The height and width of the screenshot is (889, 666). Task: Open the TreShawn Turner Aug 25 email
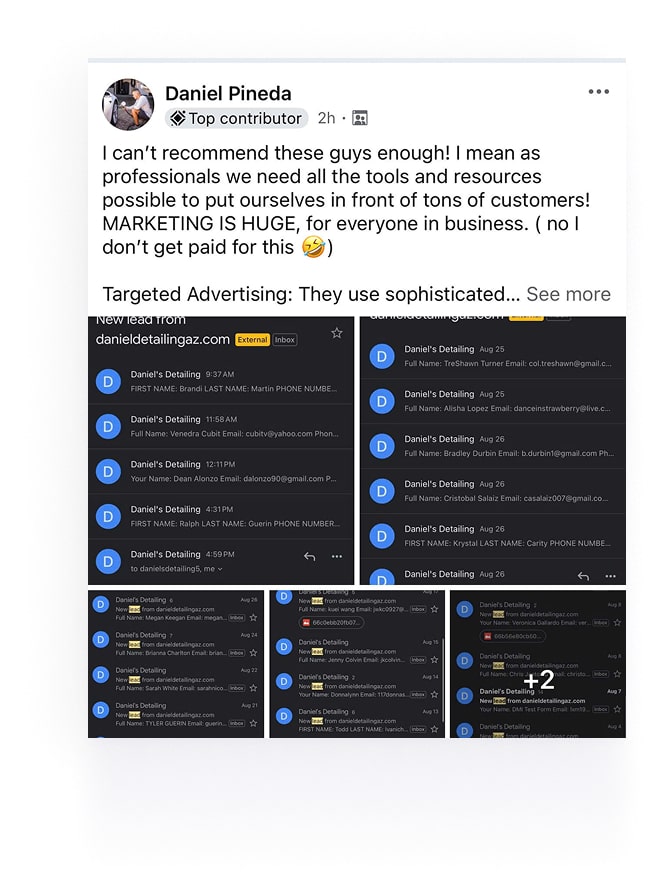[x=493, y=356]
